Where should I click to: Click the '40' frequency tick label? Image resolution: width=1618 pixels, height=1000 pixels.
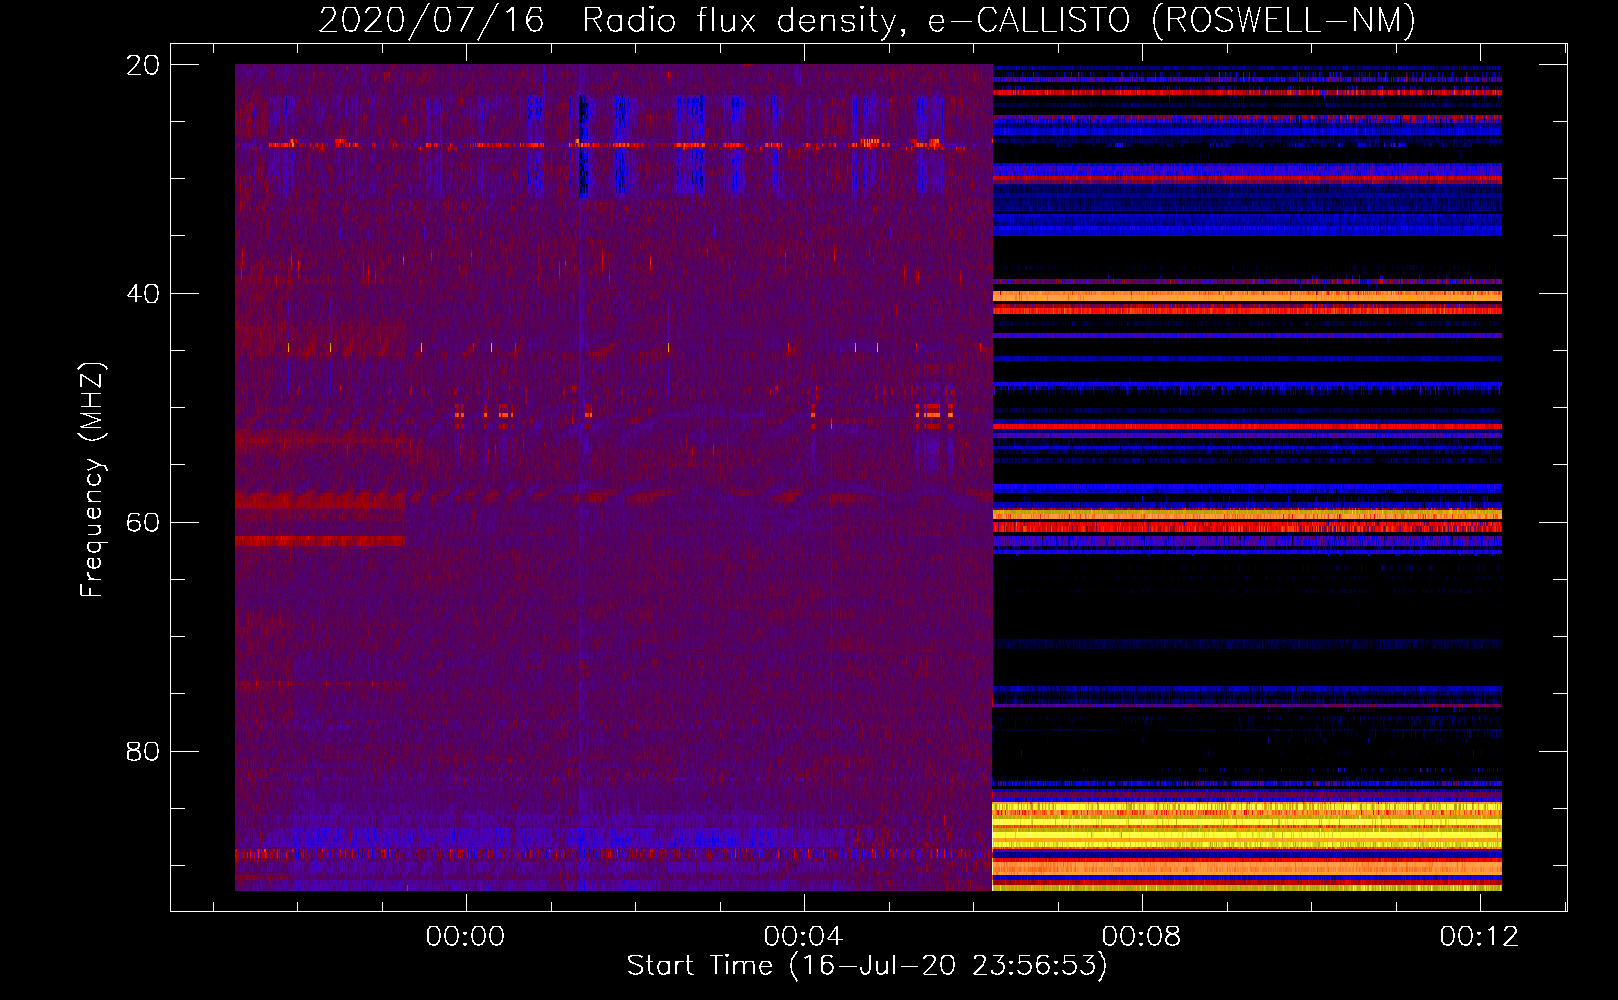point(142,294)
